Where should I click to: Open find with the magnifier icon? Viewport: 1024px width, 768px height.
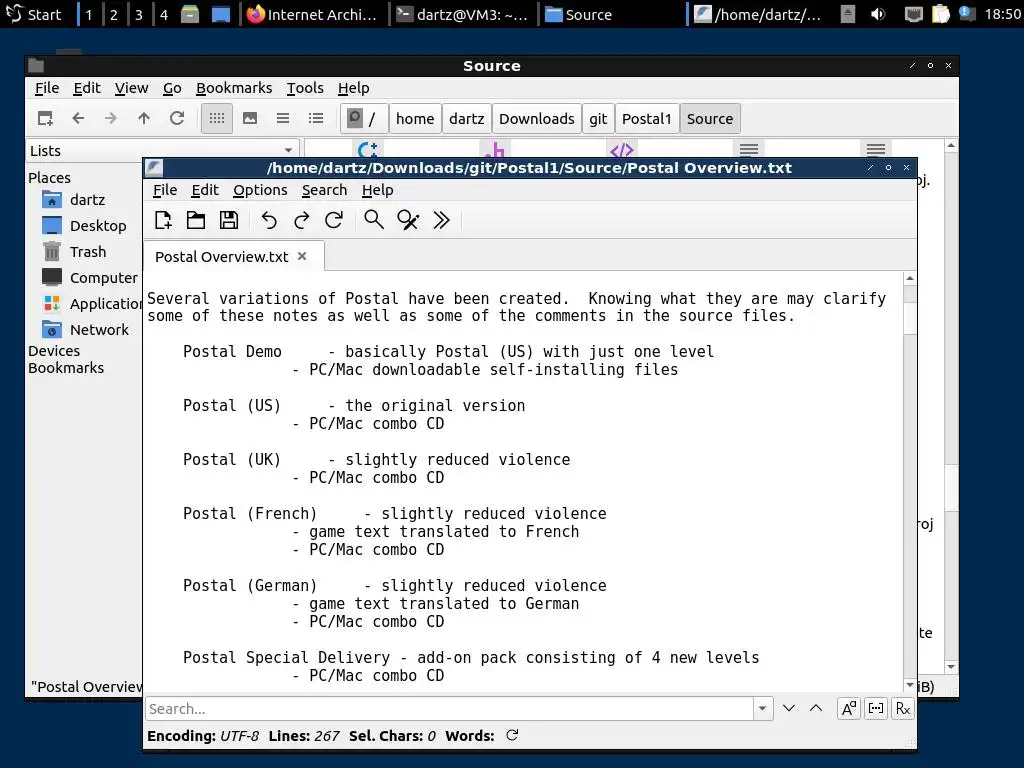(x=374, y=220)
